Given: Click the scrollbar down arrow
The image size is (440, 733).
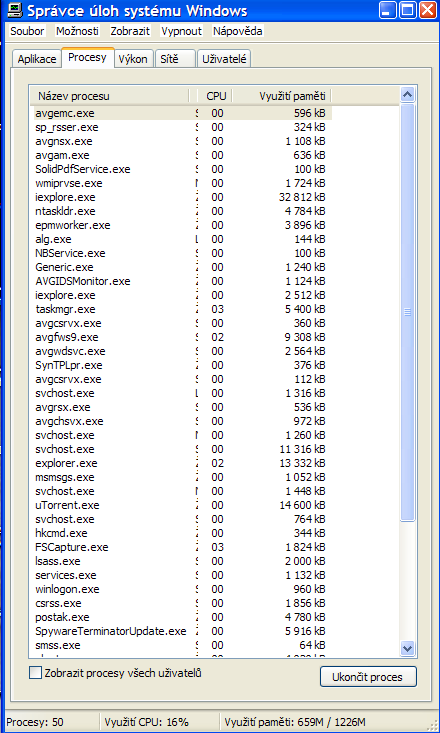Looking at the screenshot, I should (x=408, y=648).
